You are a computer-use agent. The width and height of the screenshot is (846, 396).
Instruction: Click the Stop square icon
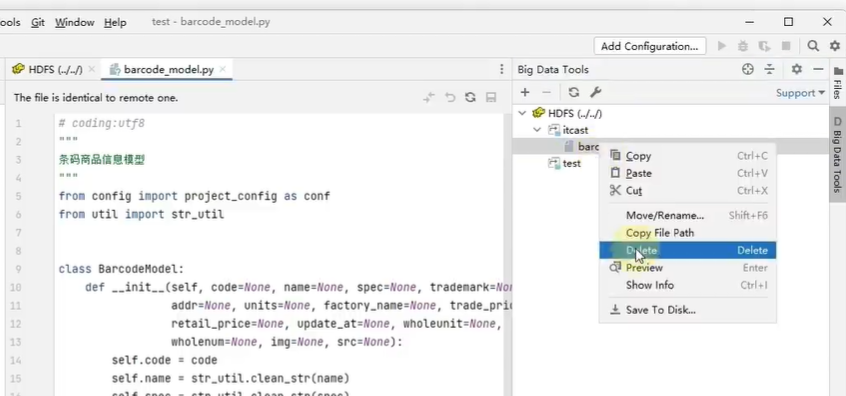pyautogui.click(x=786, y=46)
